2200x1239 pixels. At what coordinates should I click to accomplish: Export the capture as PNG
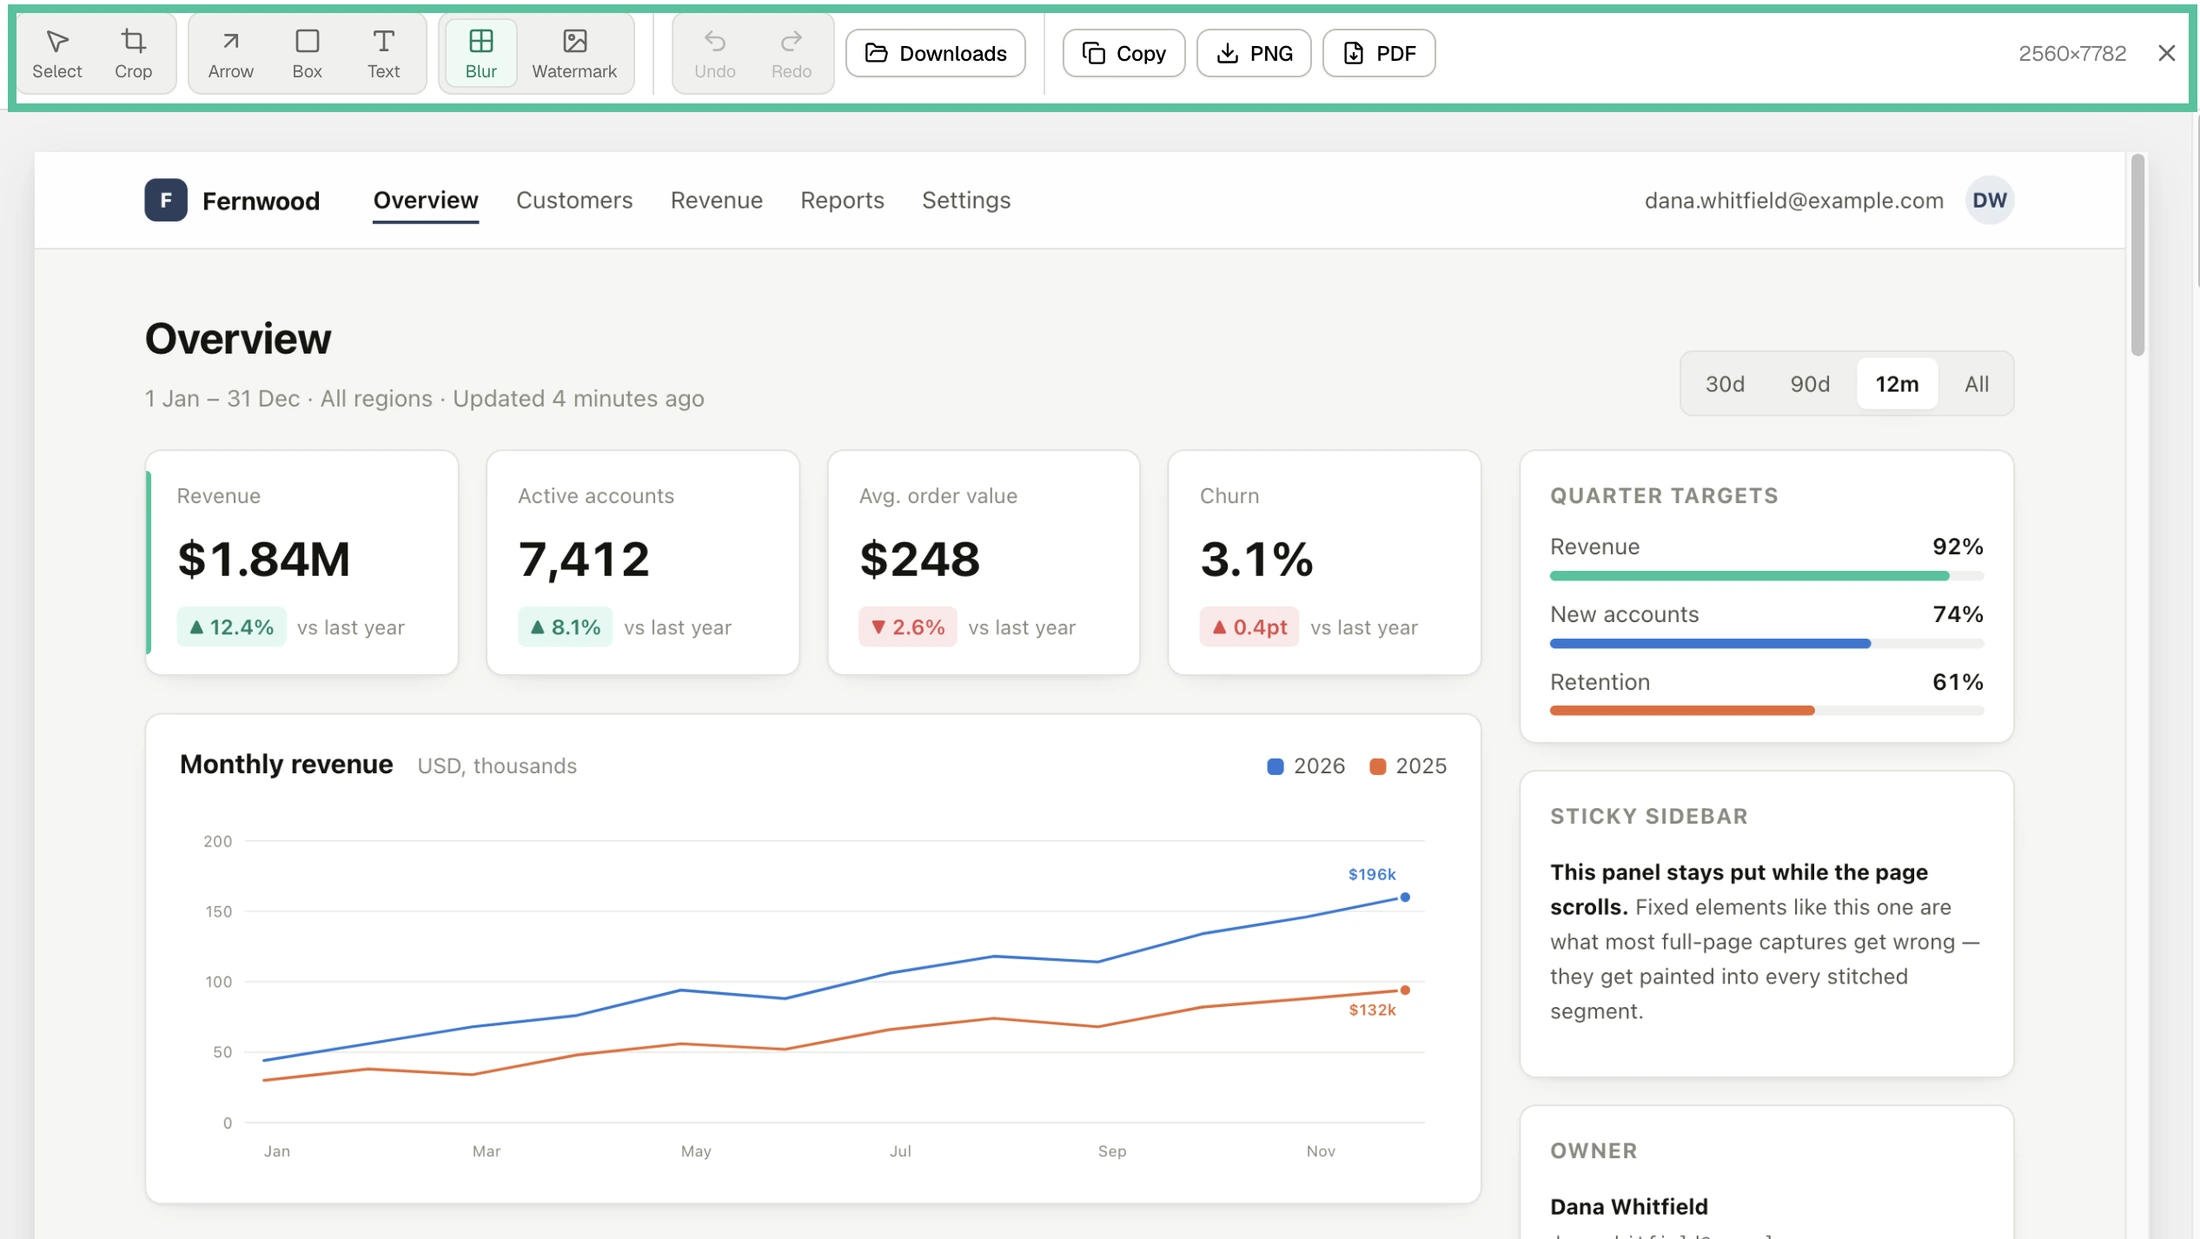(1254, 53)
